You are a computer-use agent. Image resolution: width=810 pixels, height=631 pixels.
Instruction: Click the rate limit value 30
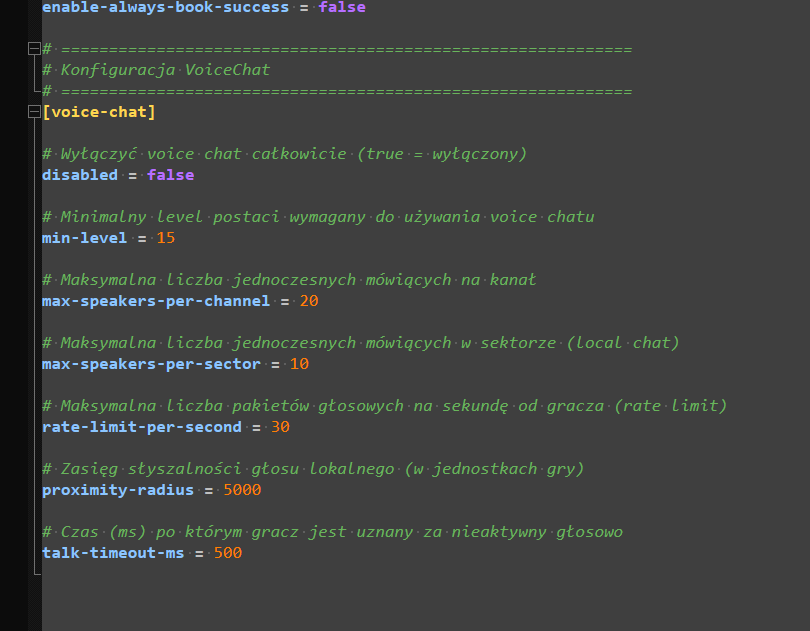click(280, 427)
